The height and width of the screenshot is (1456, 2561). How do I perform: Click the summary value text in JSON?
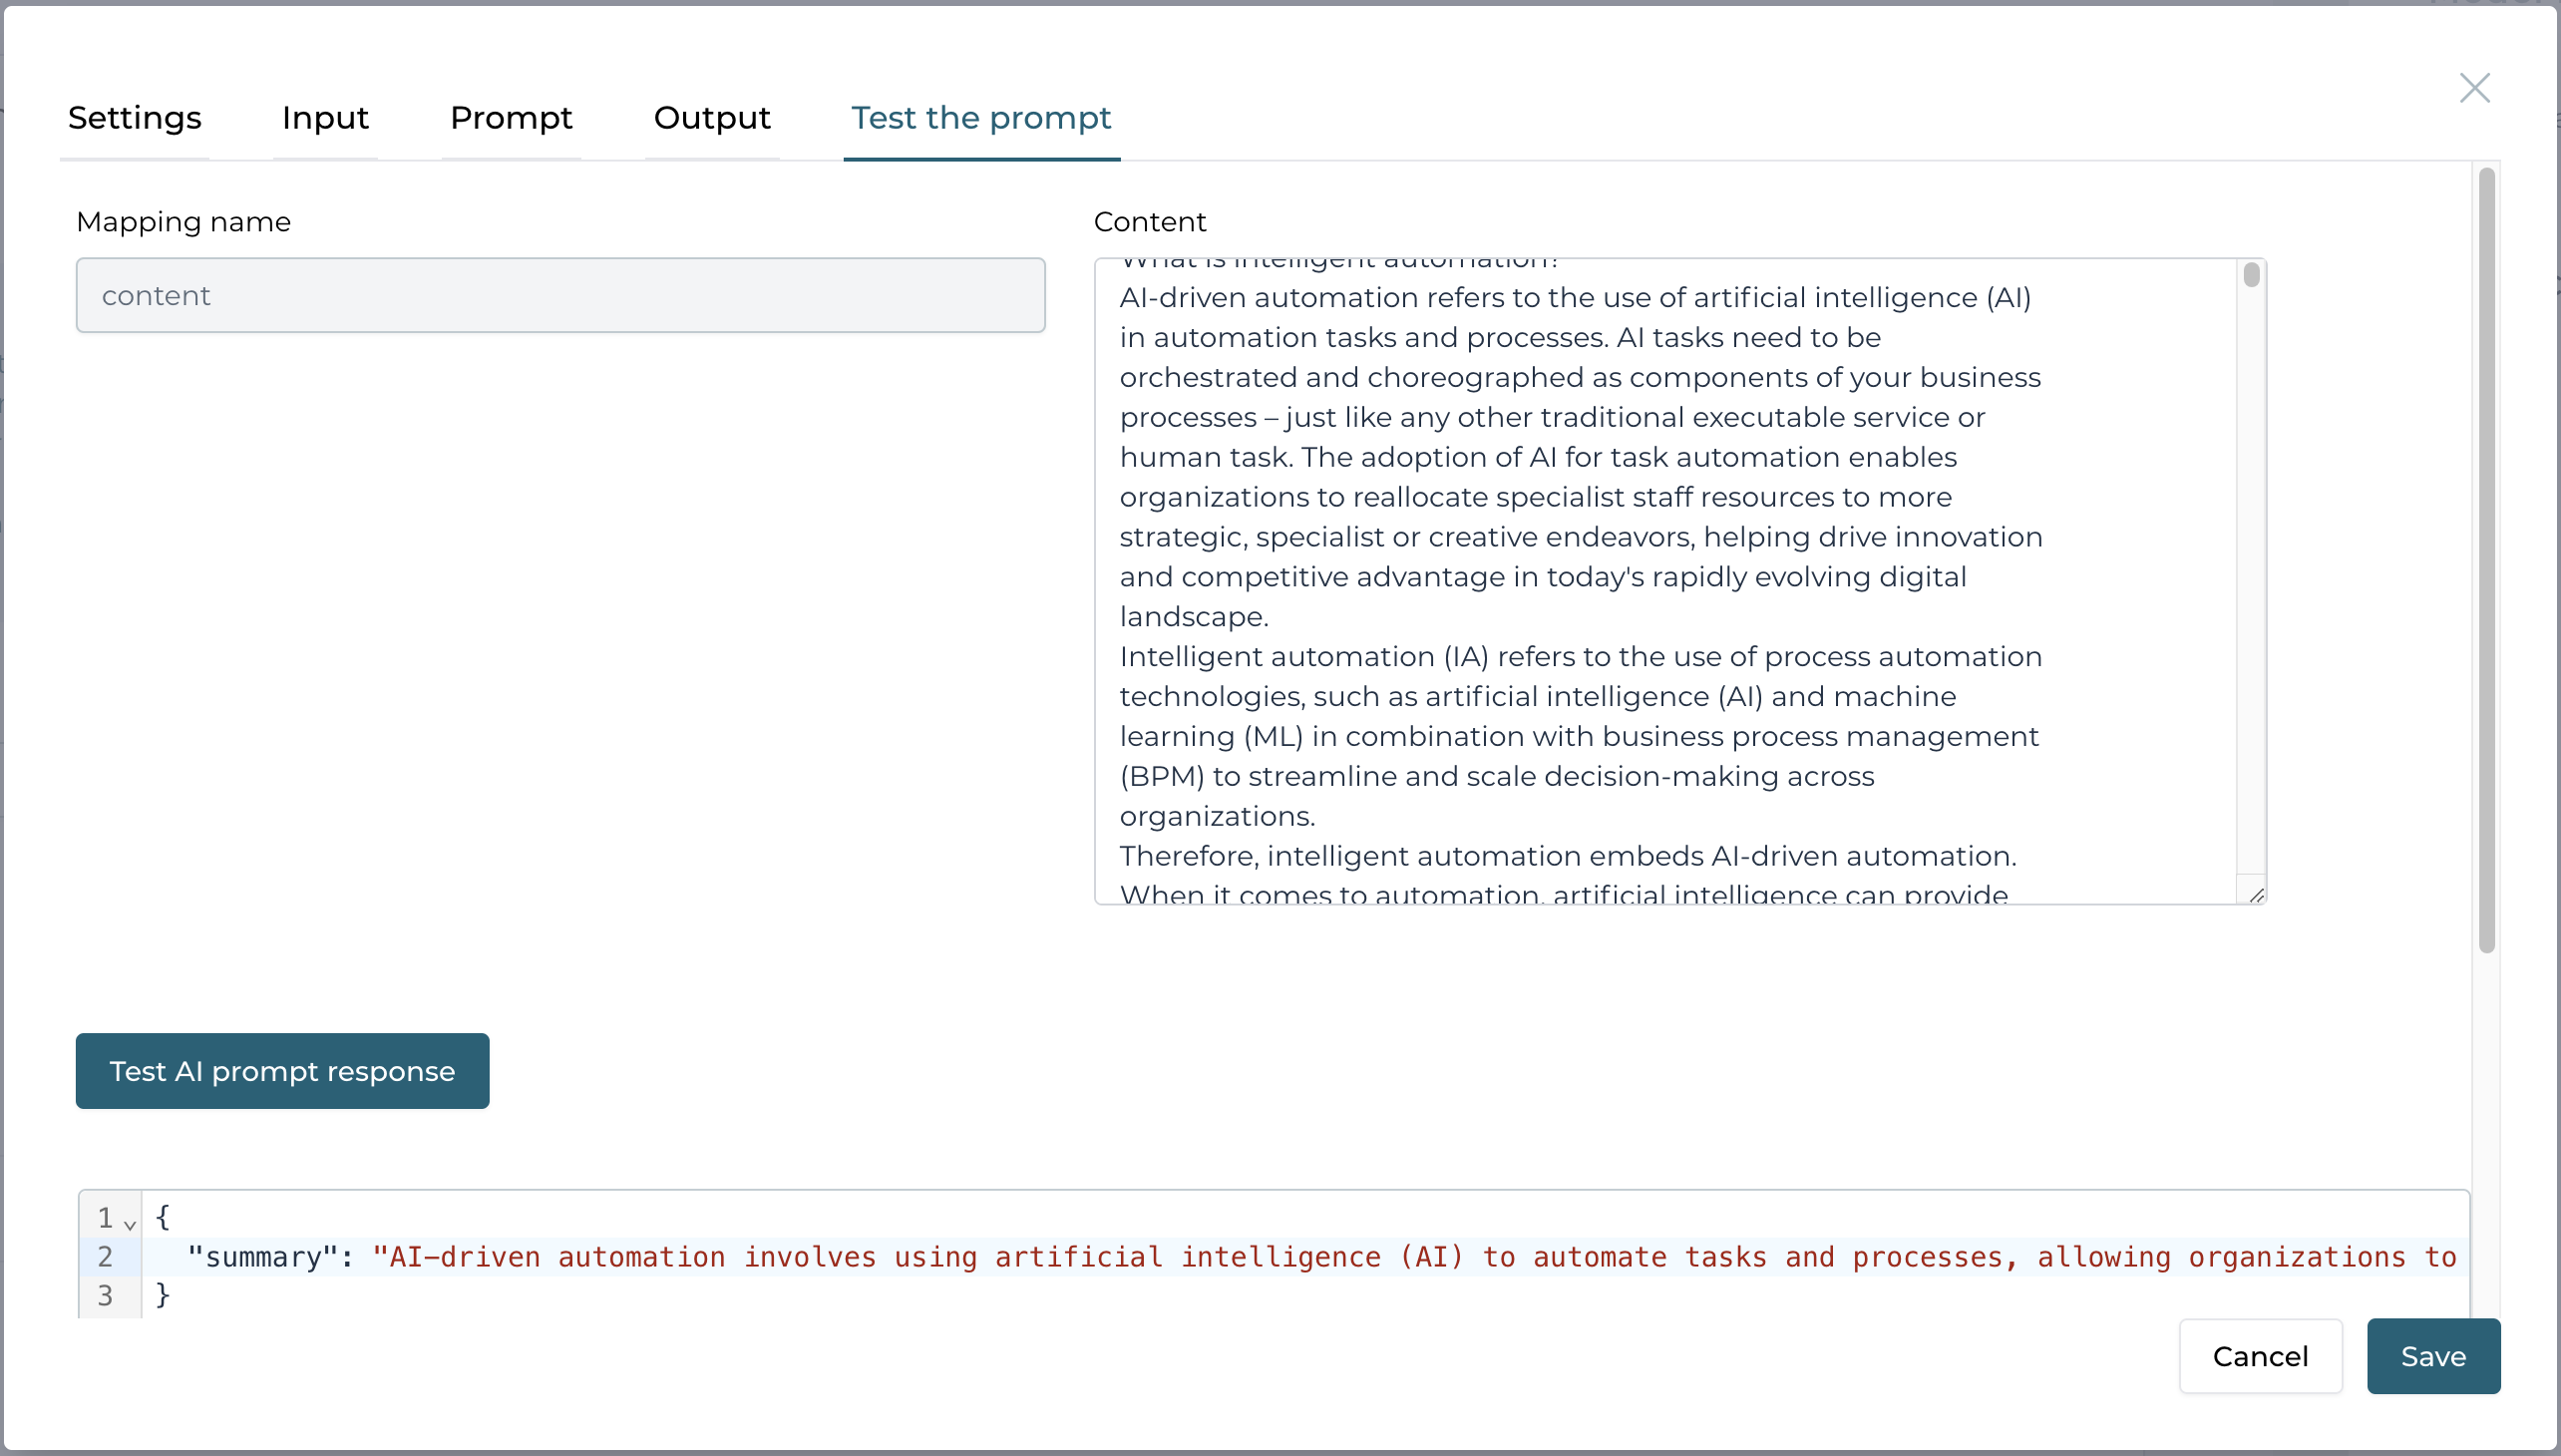pyautogui.click(x=800, y=1257)
